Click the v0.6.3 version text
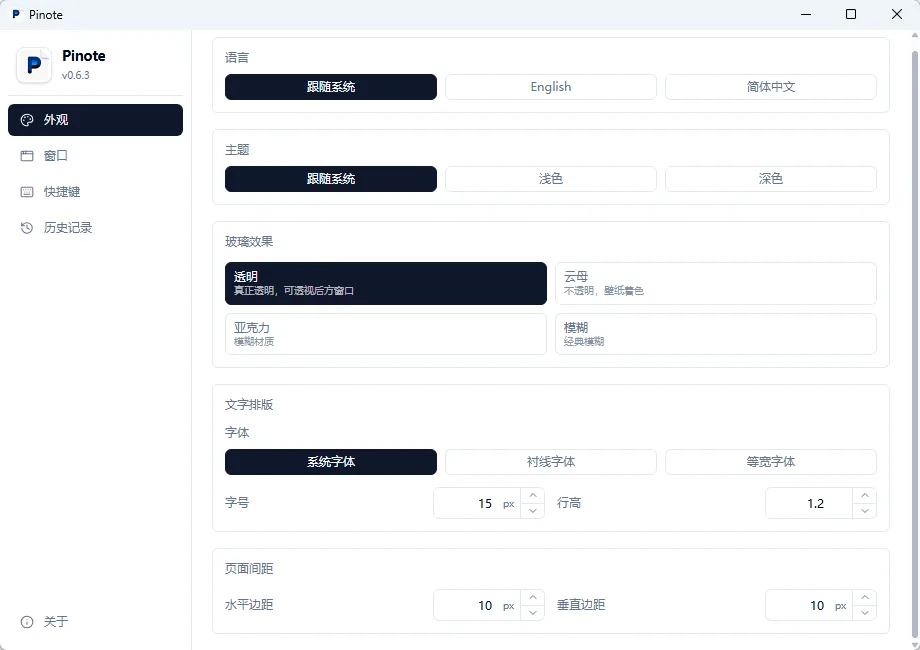This screenshot has width=920, height=650. pos(76,75)
